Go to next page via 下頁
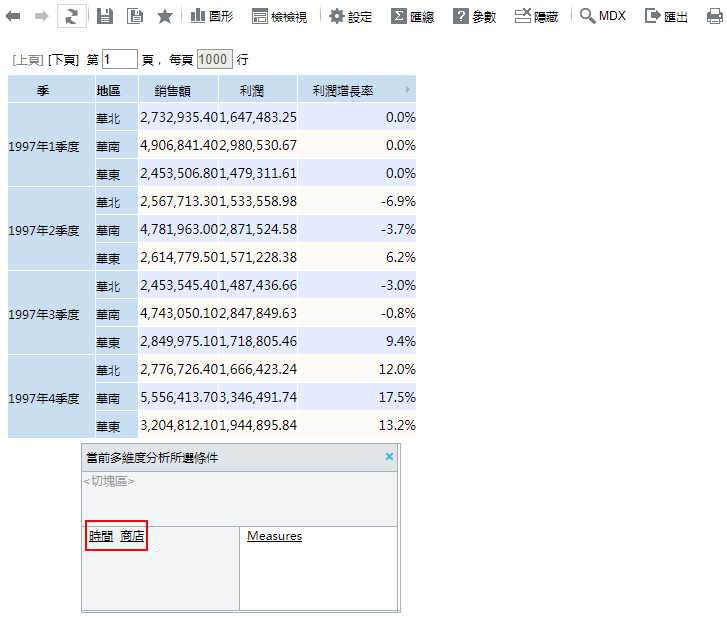Viewport: 727px width, 622px height. pos(64,60)
